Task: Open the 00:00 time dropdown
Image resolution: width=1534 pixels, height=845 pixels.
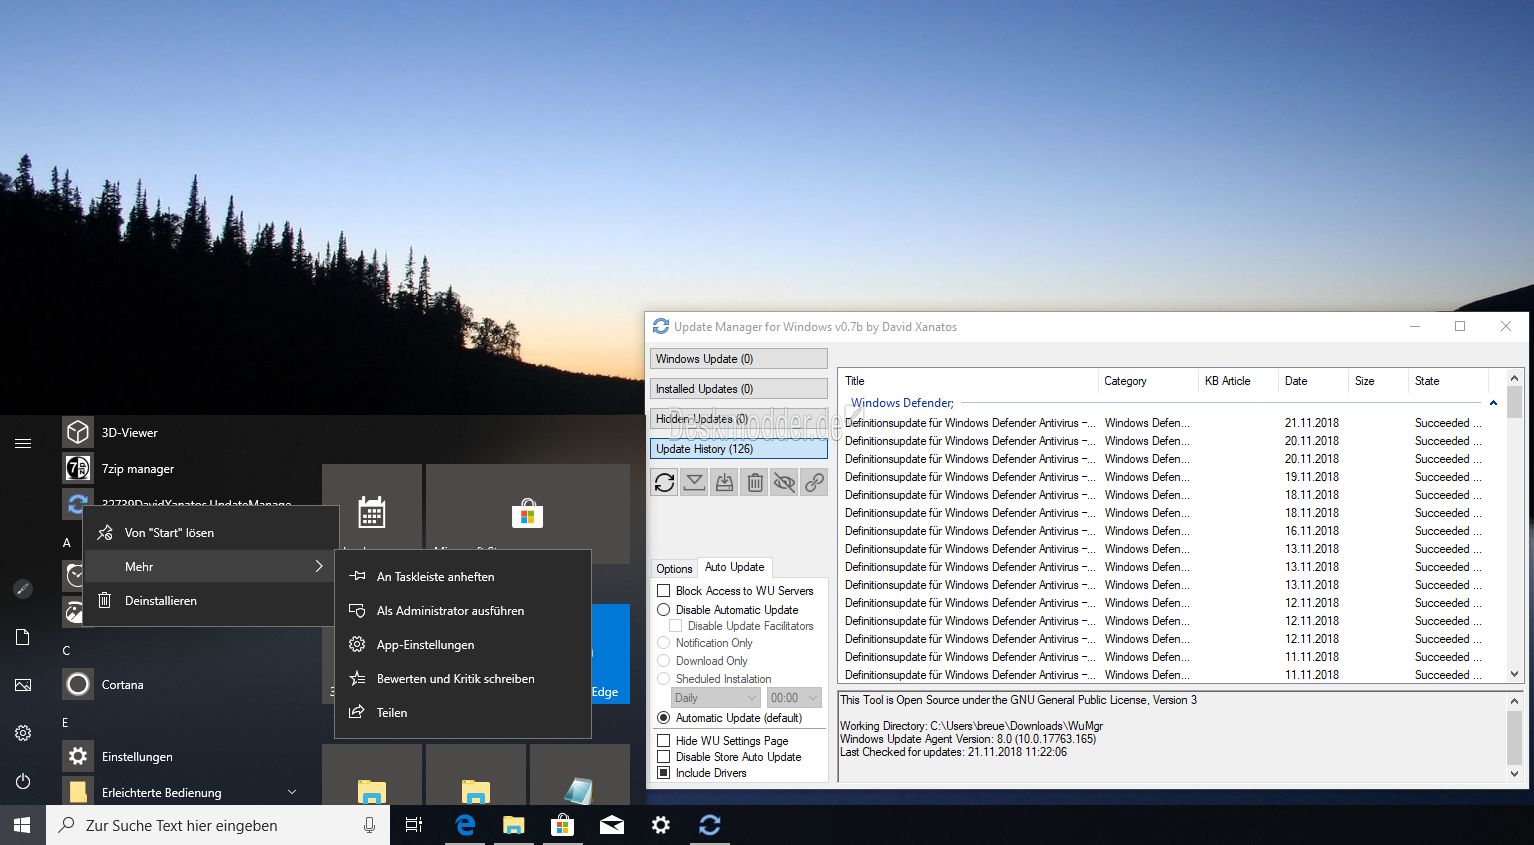Action: click(x=794, y=698)
